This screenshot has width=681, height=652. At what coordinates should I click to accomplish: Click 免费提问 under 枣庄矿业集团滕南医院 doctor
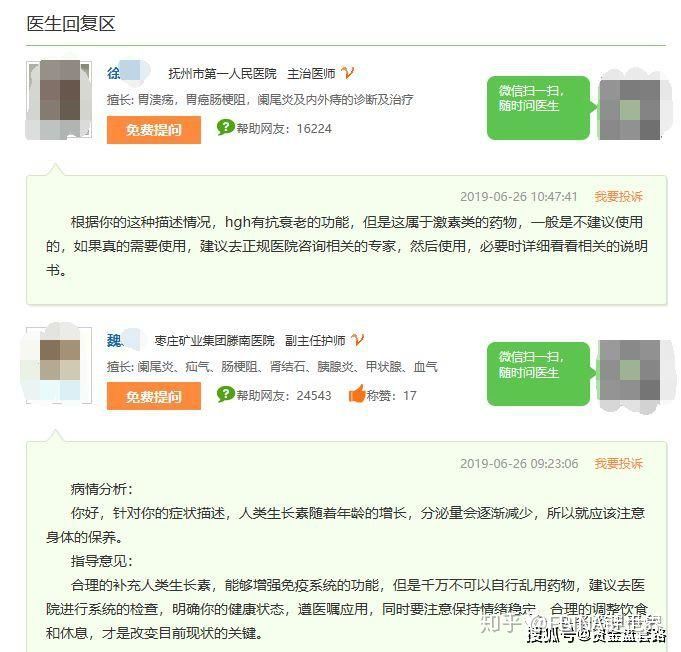(x=154, y=396)
